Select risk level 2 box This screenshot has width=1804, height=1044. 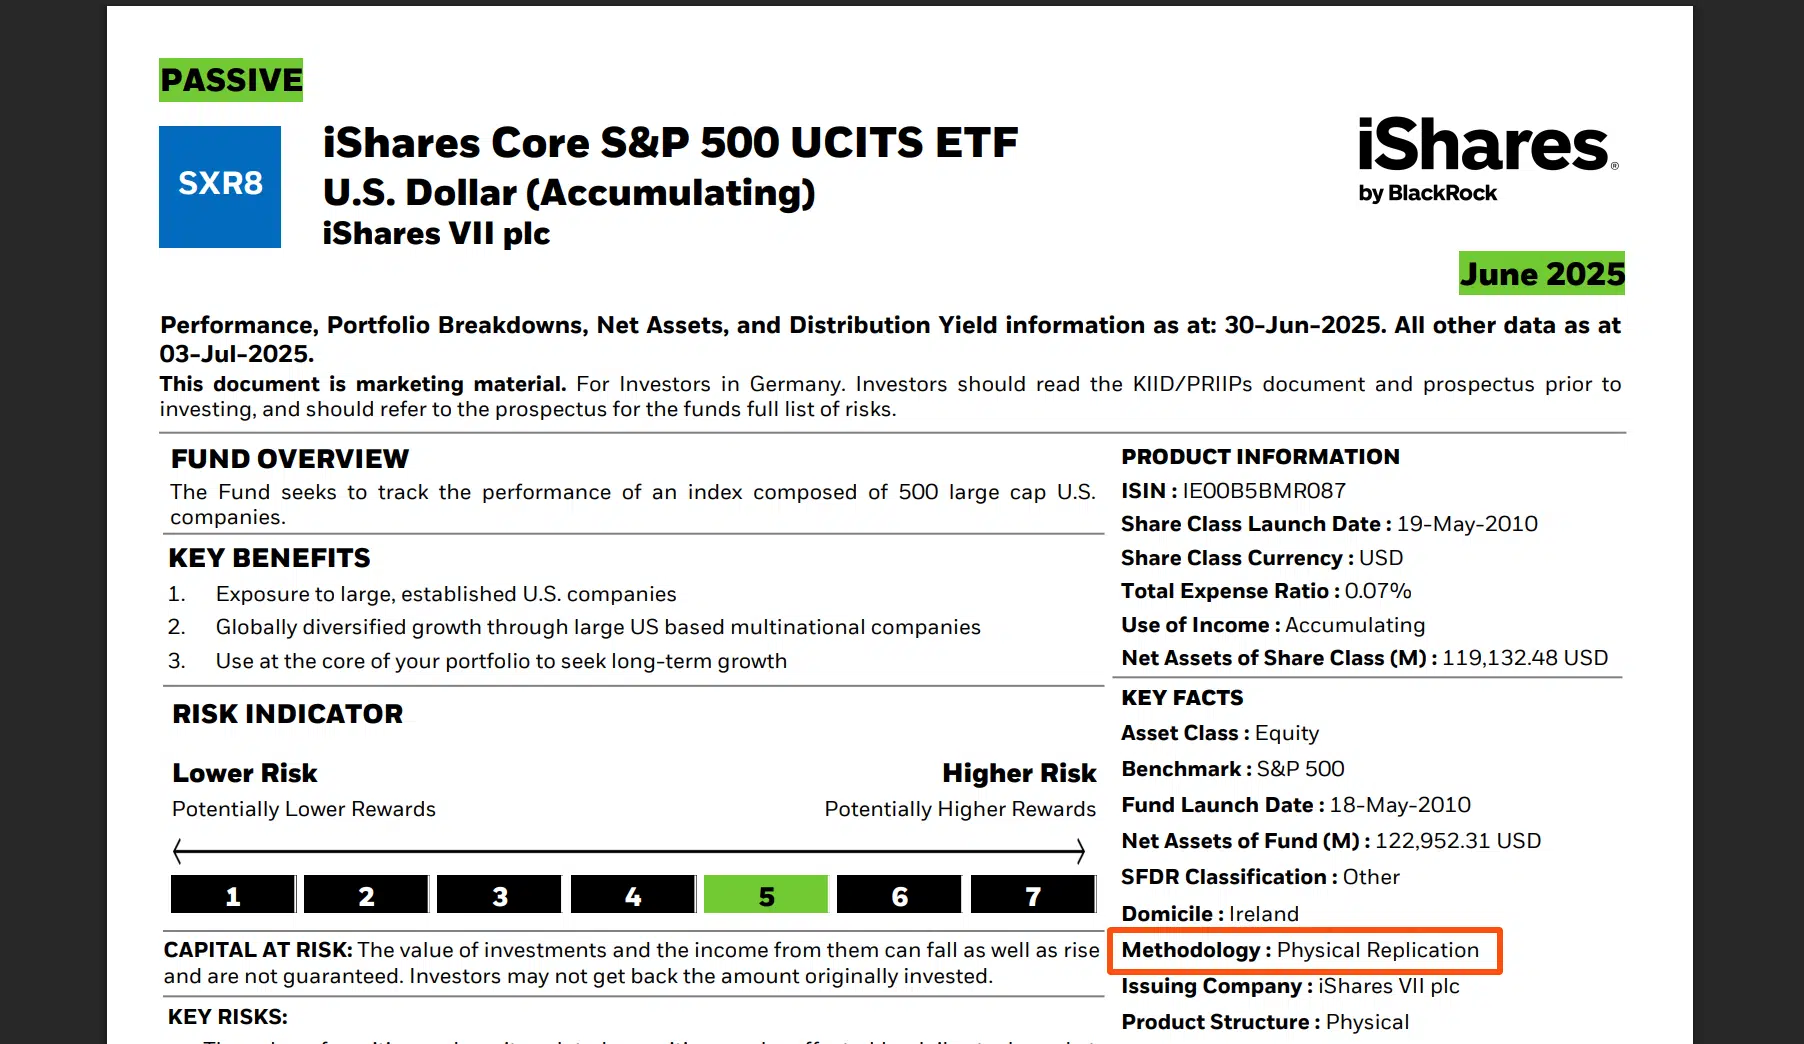pos(366,894)
